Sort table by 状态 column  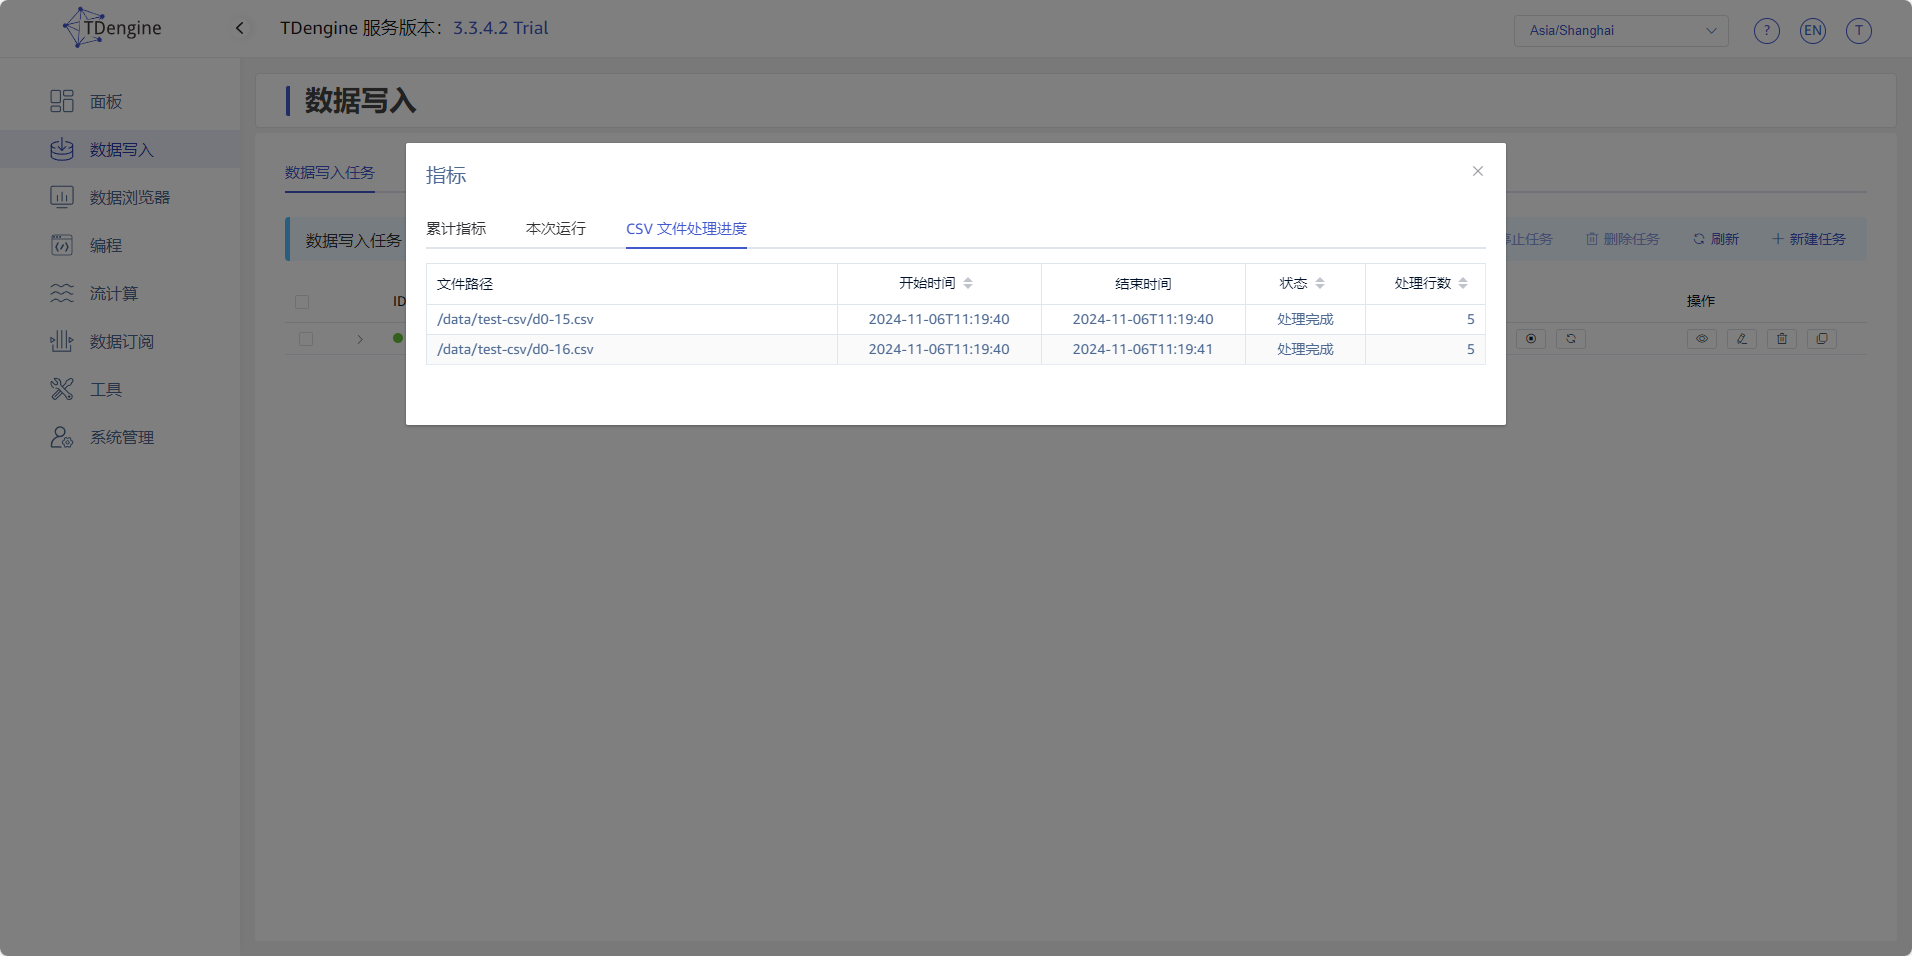(1319, 284)
